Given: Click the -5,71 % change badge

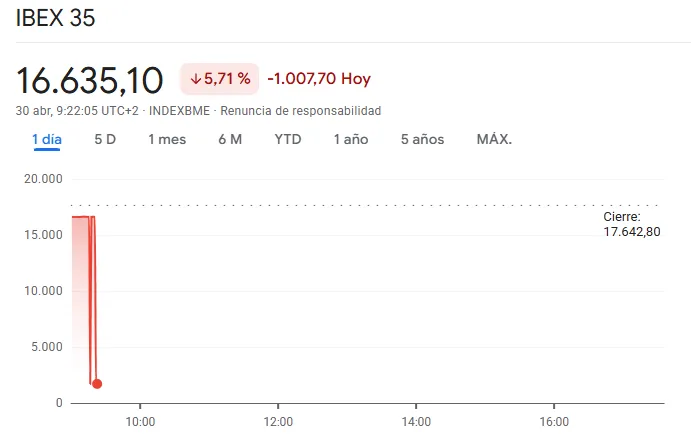Looking at the screenshot, I should 220,78.
